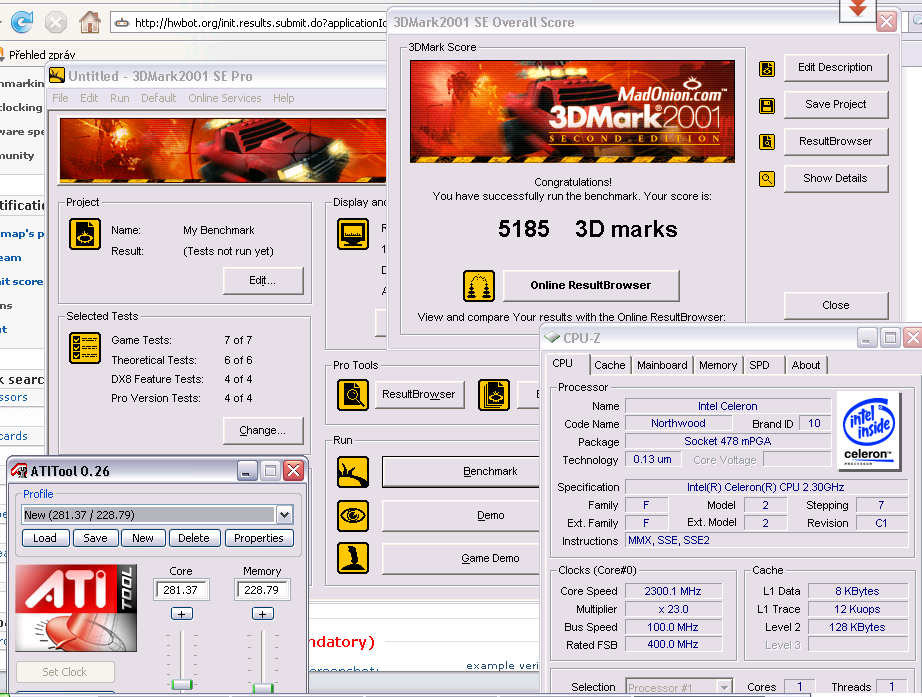Click the Show Details magnifier icon

(767, 179)
